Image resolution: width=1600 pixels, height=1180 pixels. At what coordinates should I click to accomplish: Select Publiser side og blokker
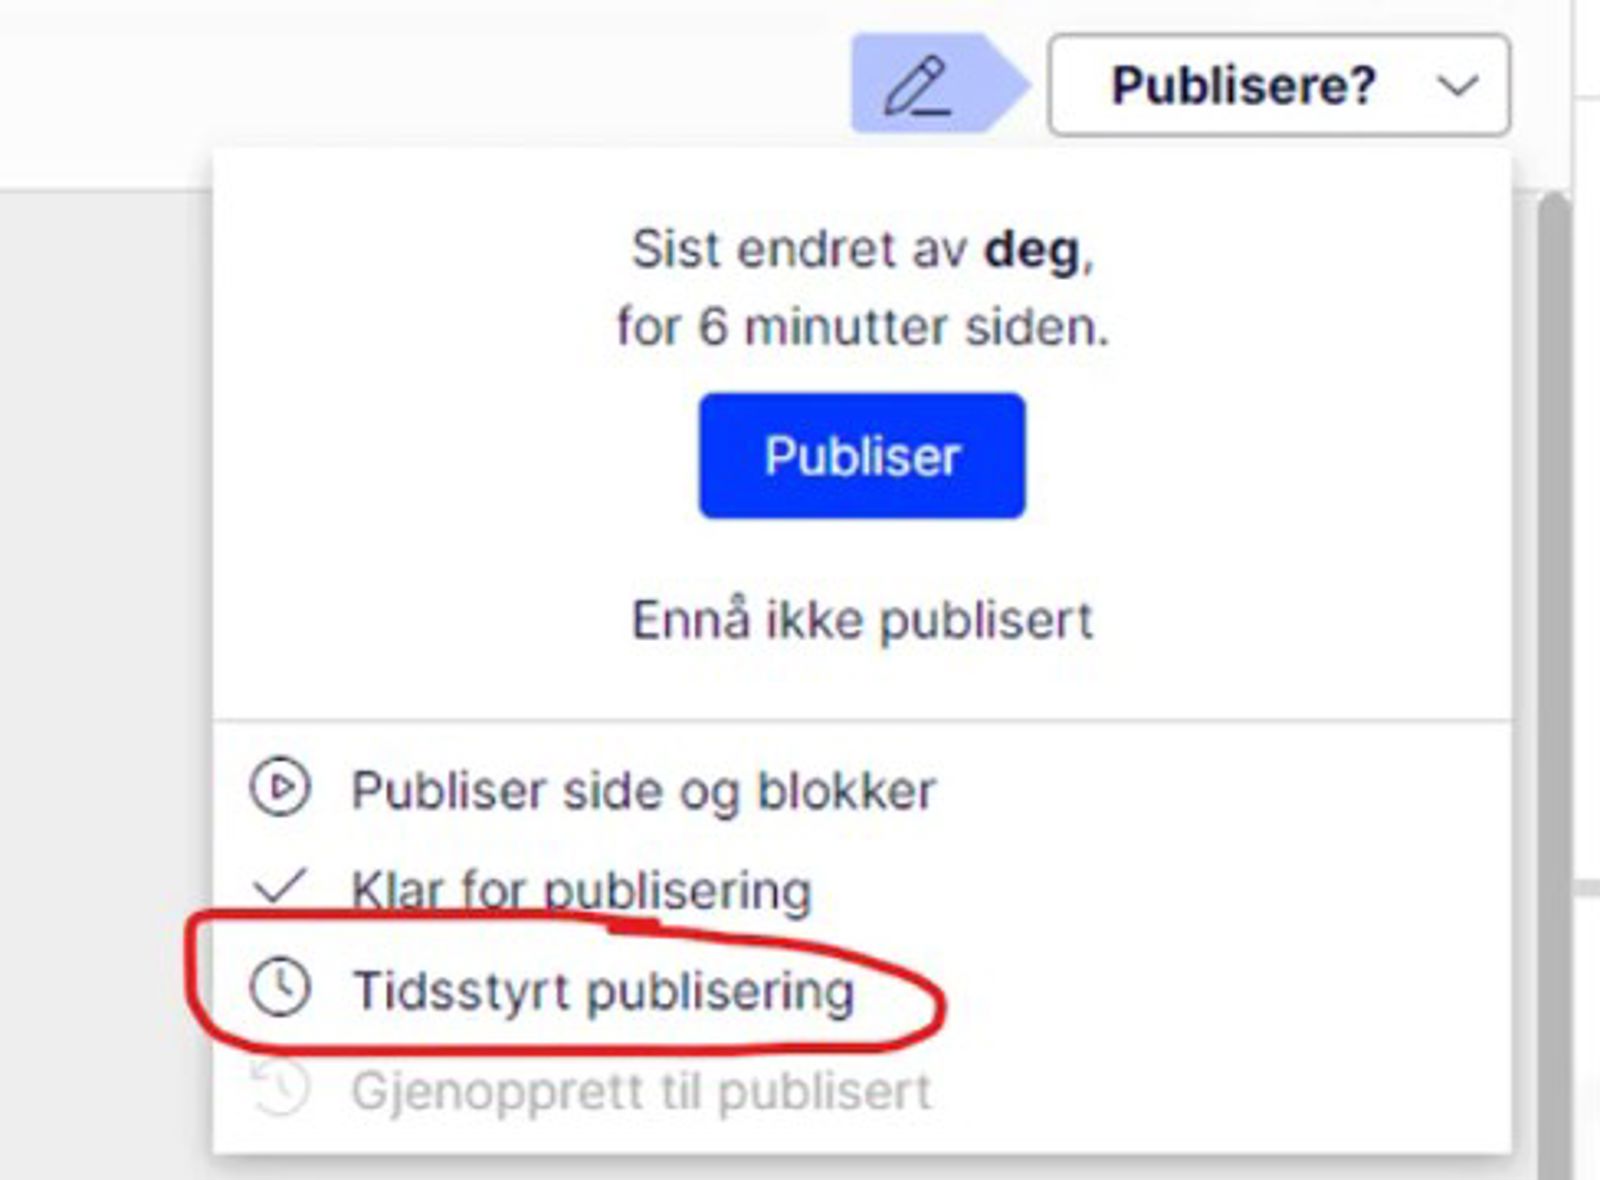coord(643,791)
